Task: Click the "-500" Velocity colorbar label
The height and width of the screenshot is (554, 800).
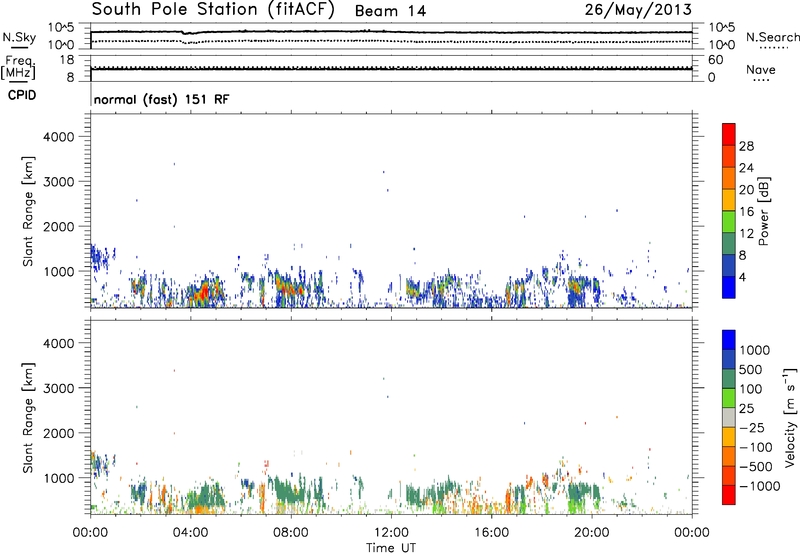Action: pyautogui.click(x=756, y=467)
